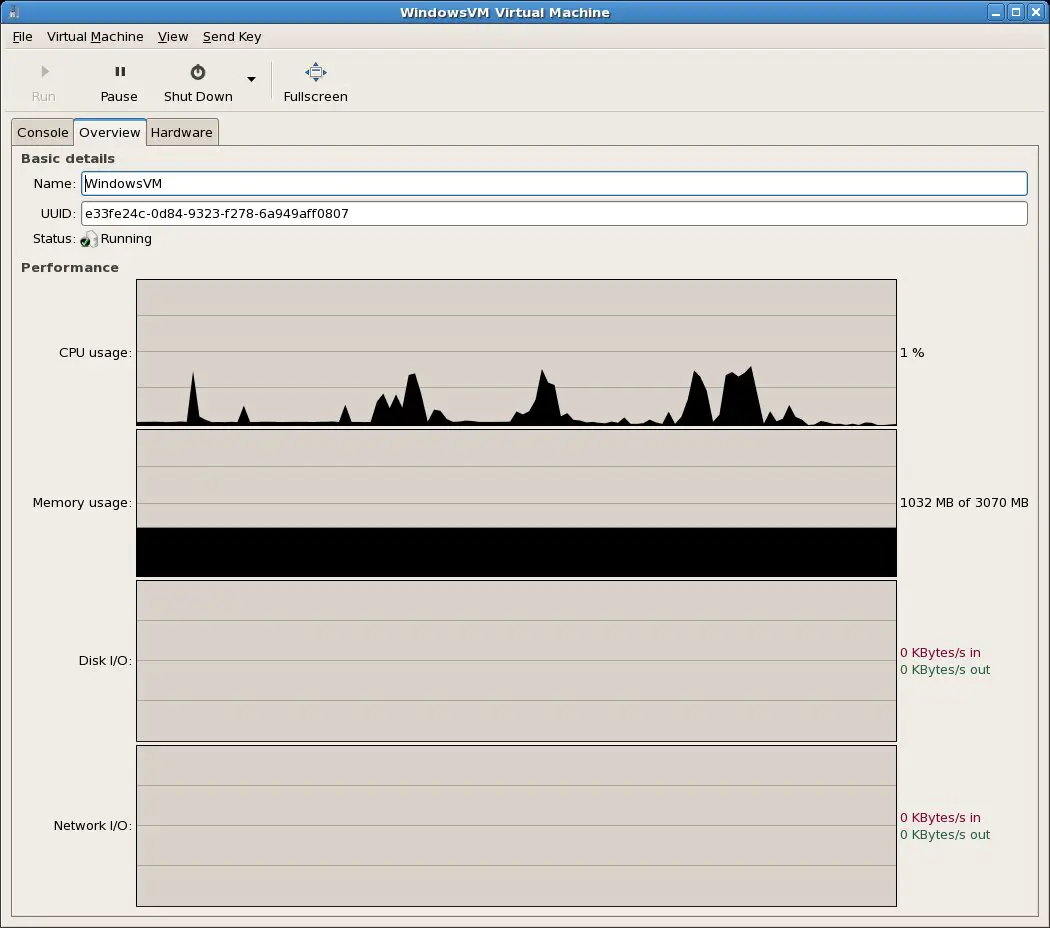Select the Memory usage graph
The width and height of the screenshot is (1050, 928).
click(x=515, y=503)
